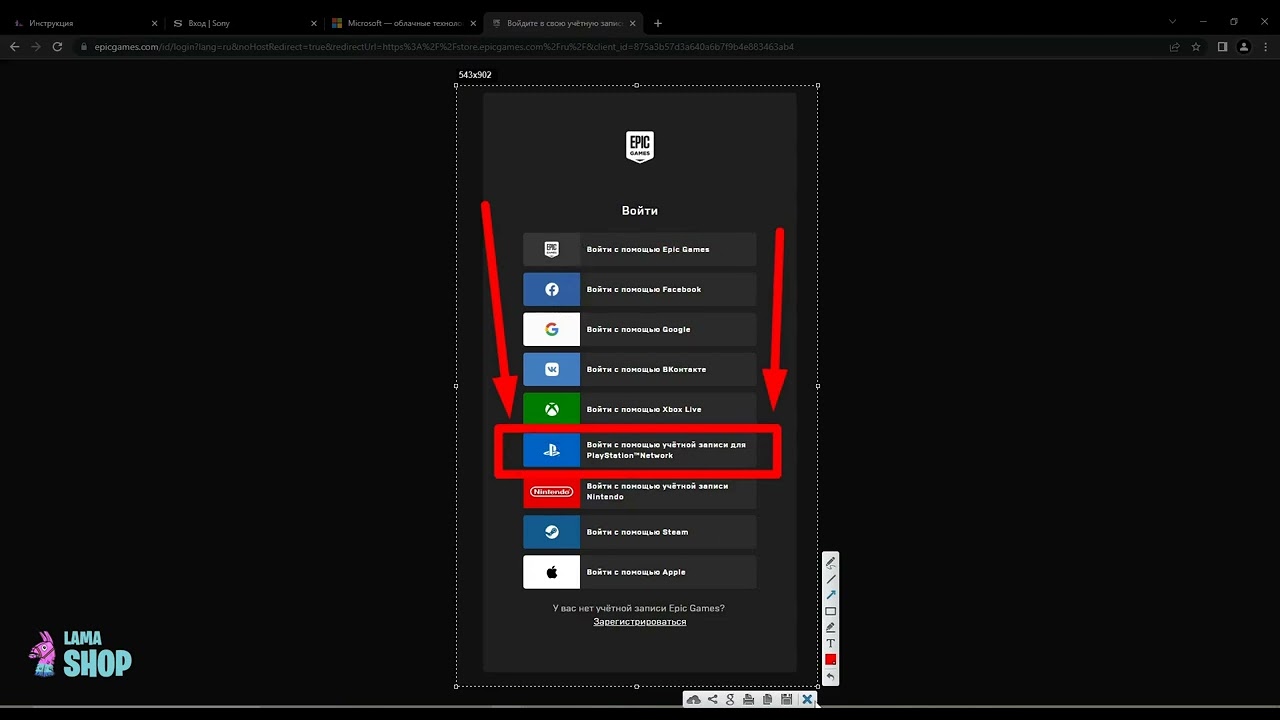
Task: Open a new browser tab
Action: (657, 23)
